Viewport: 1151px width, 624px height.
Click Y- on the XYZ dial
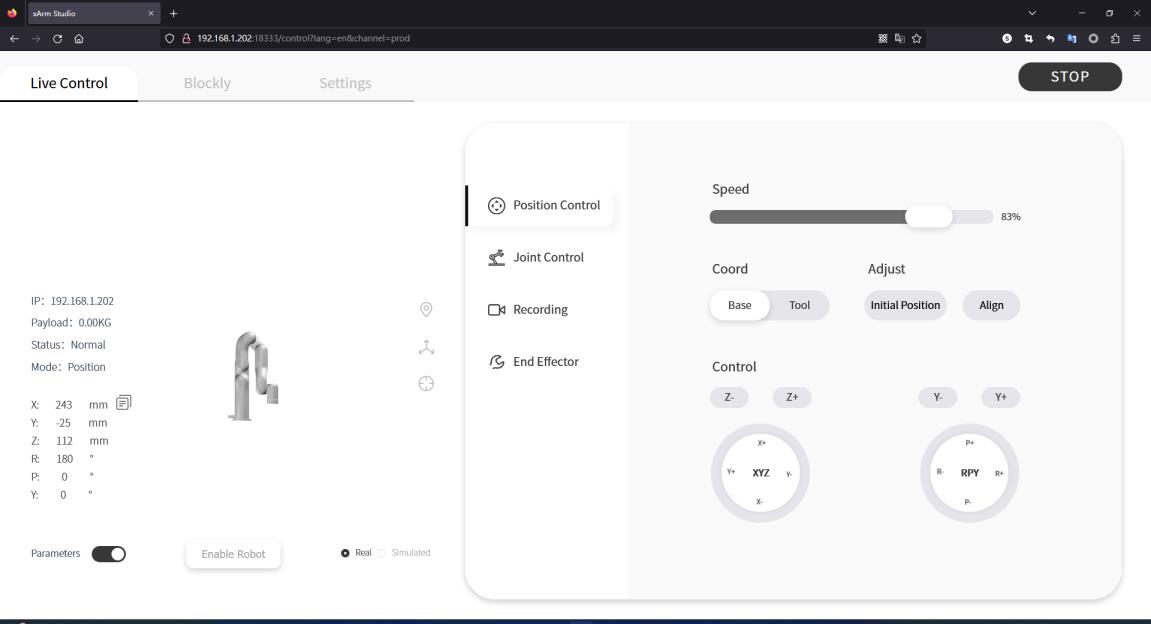click(x=789, y=474)
